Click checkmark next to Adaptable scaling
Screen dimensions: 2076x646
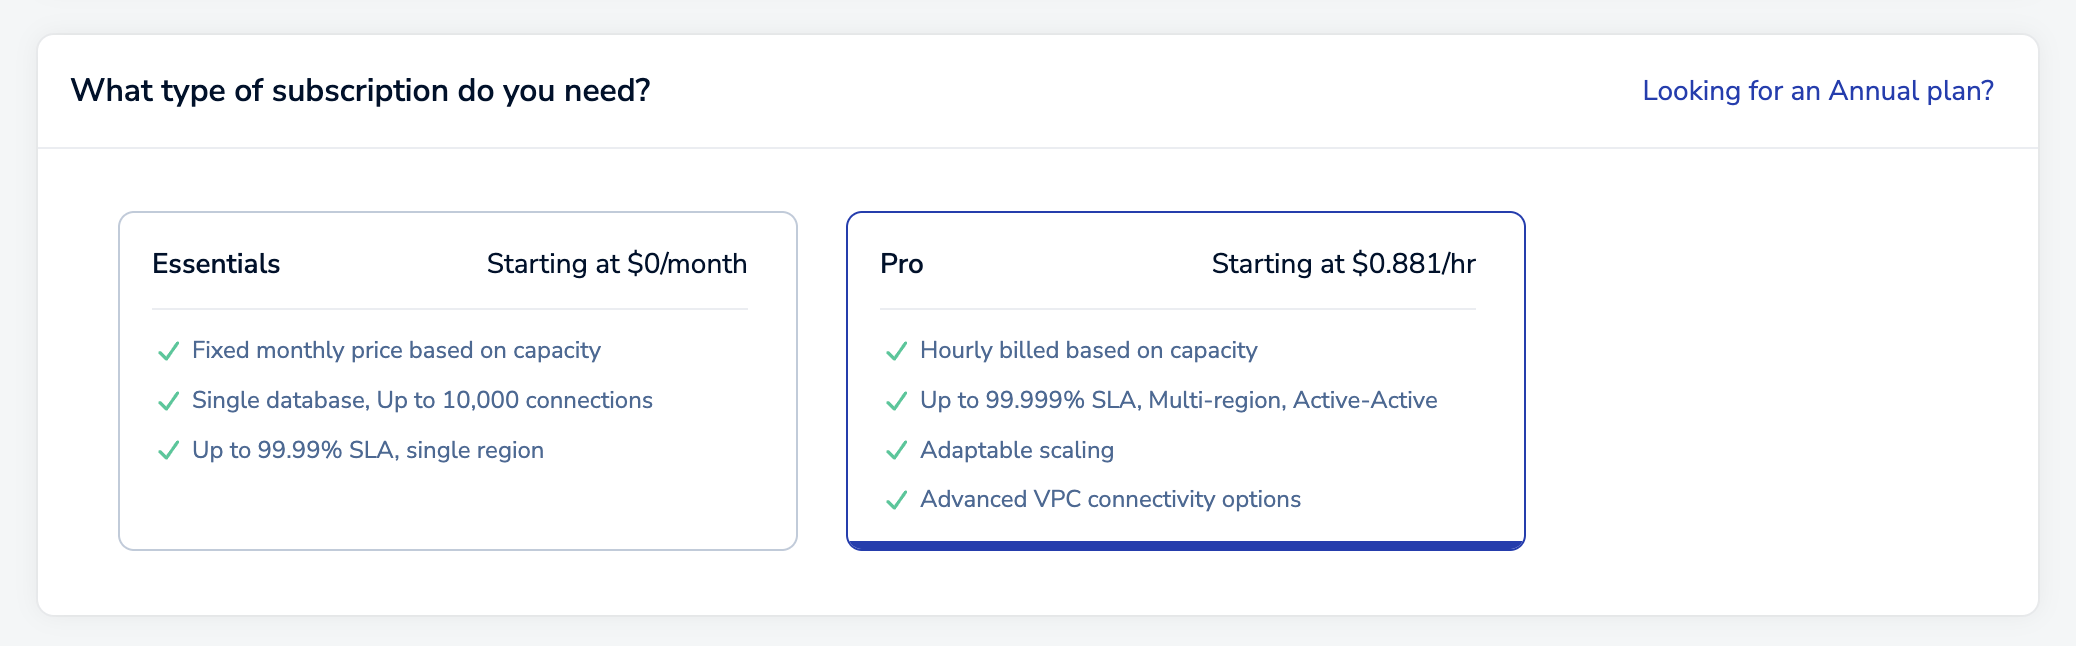[896, 451]
